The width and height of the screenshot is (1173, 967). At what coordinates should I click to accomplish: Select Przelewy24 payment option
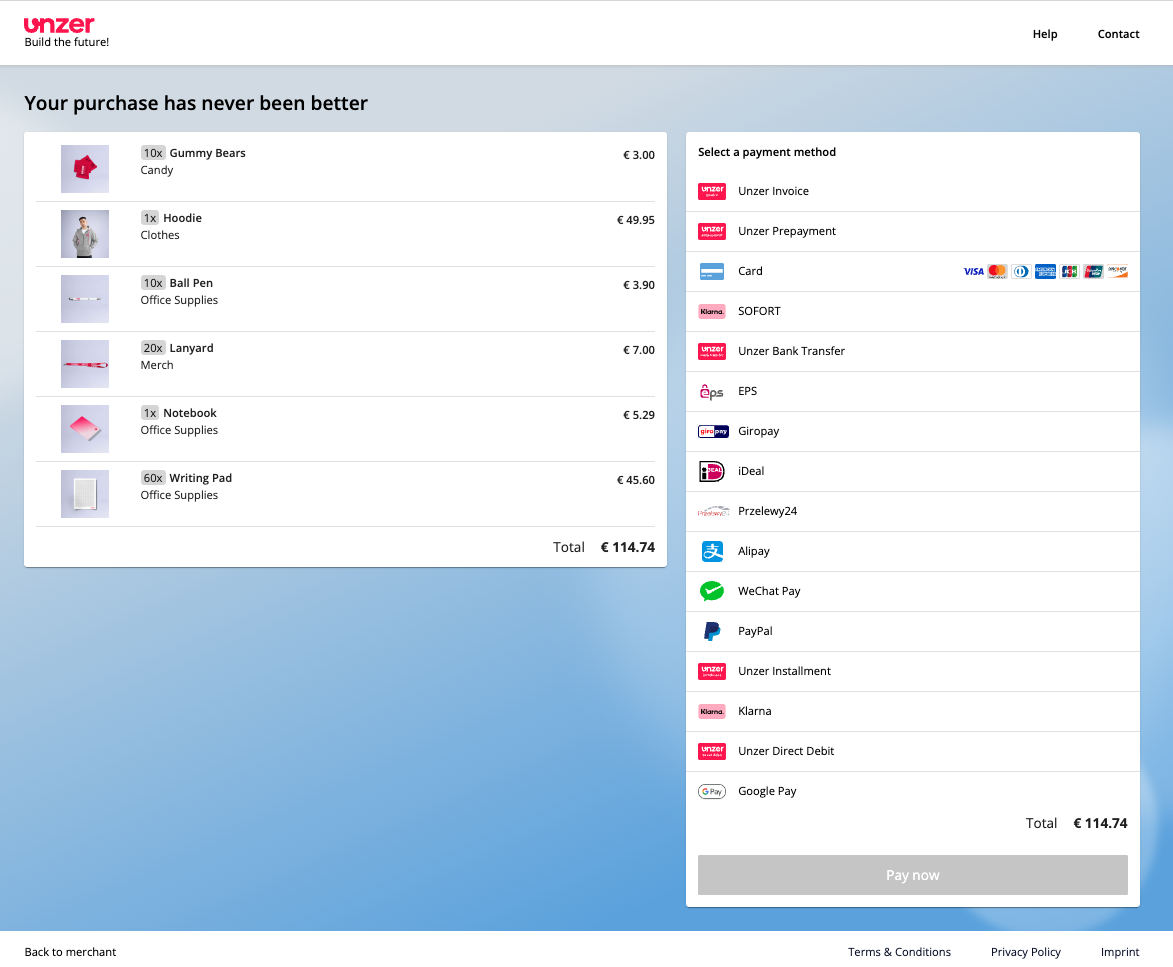click(x=913, y=512)
